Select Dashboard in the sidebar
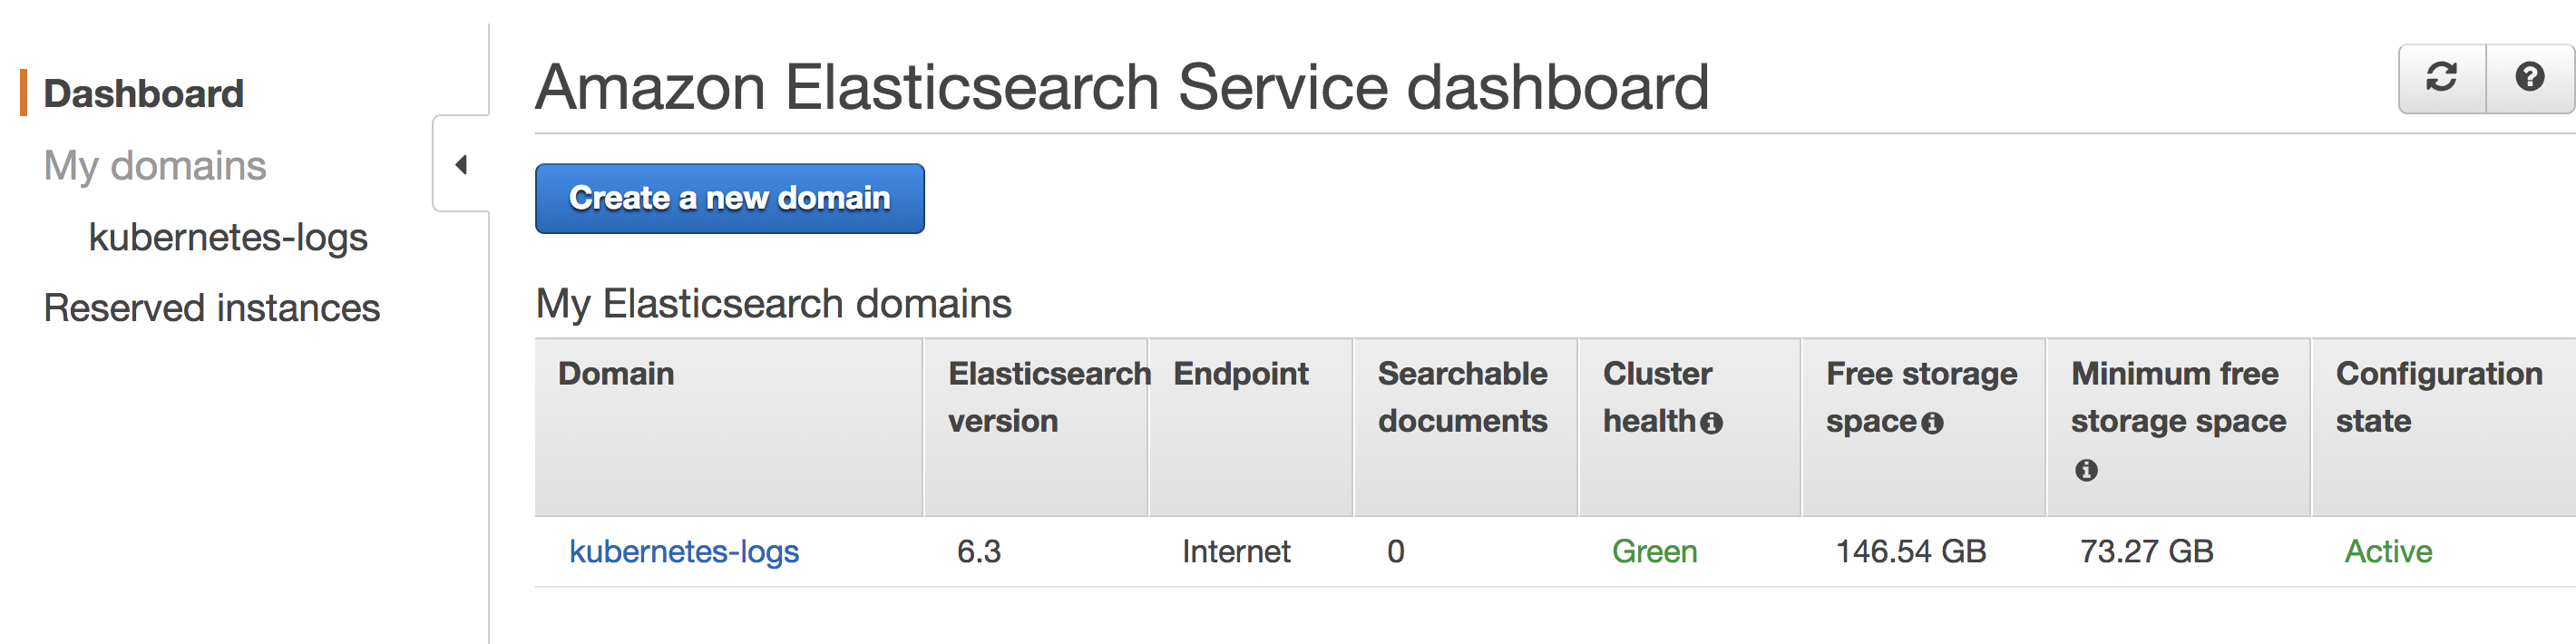 point(143,93)
